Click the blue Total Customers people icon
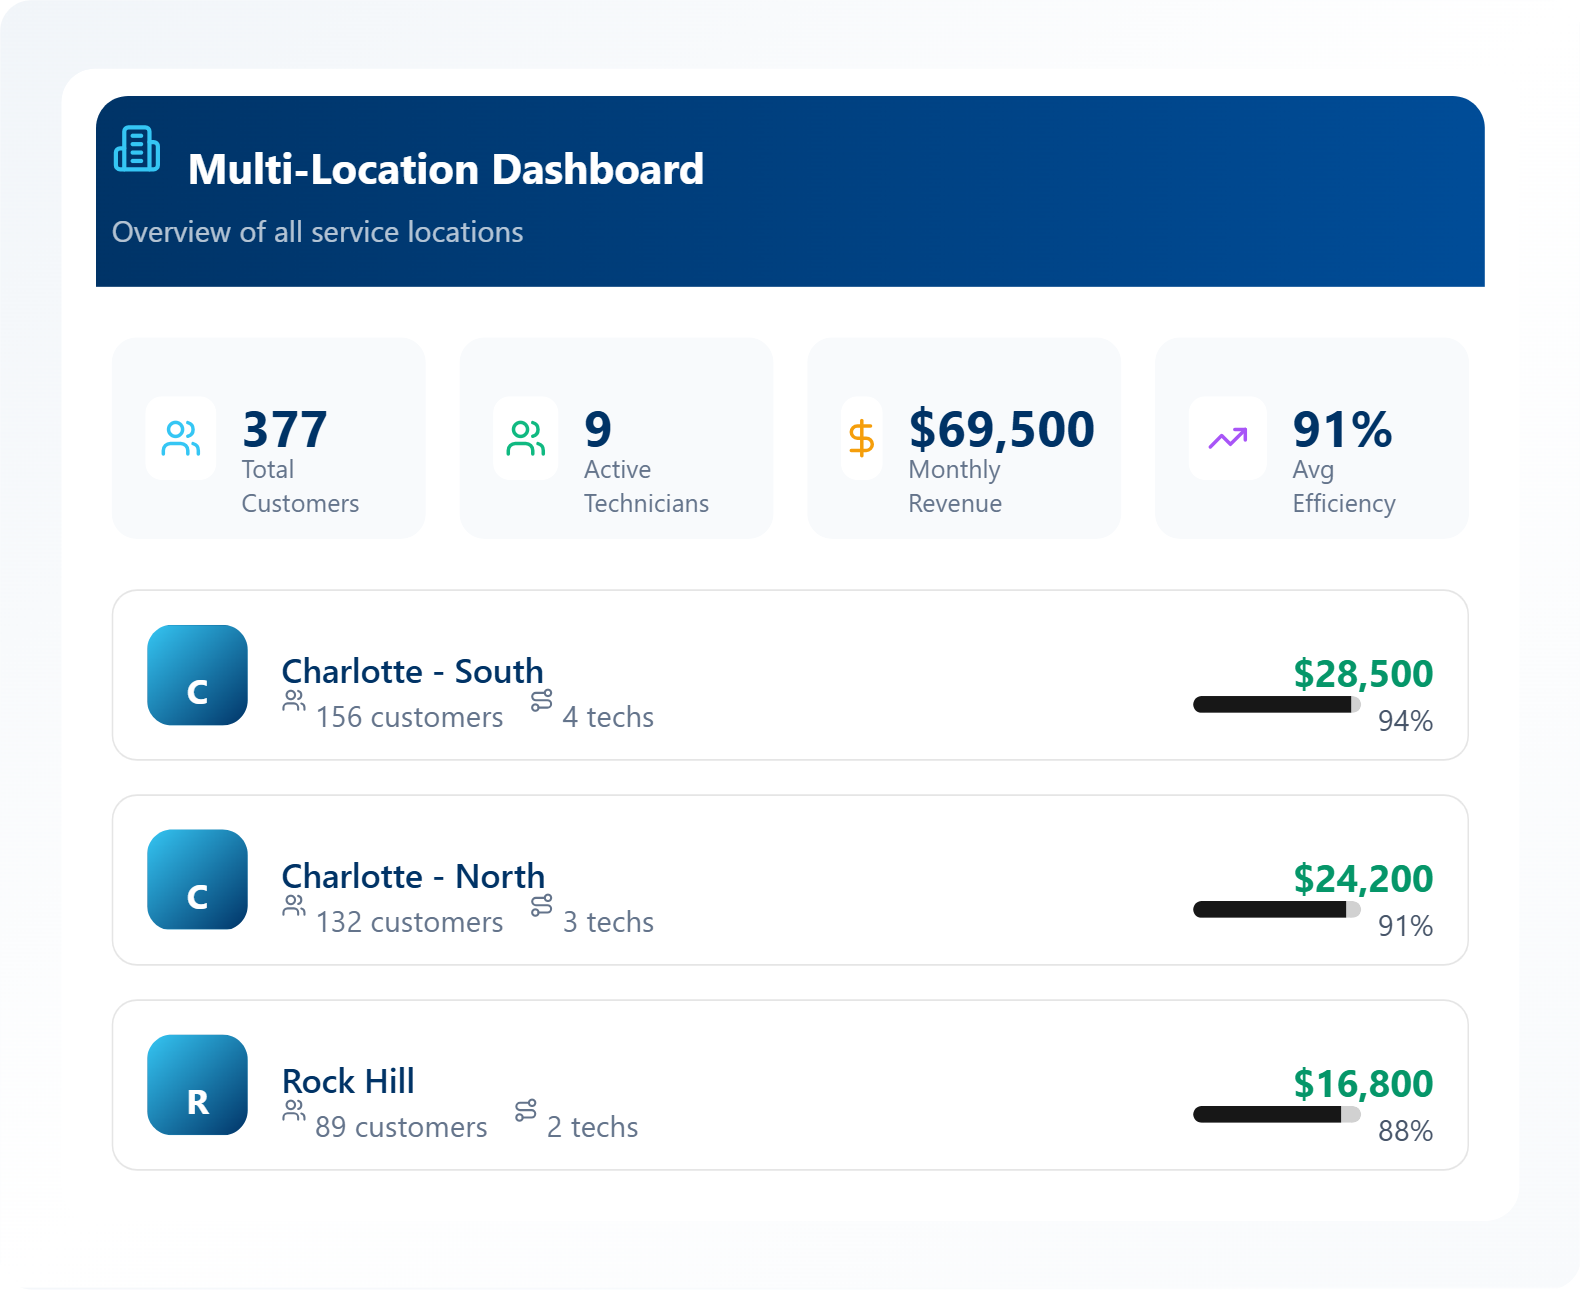The height and width of the screenshot is (1290, 1582). 181,438
